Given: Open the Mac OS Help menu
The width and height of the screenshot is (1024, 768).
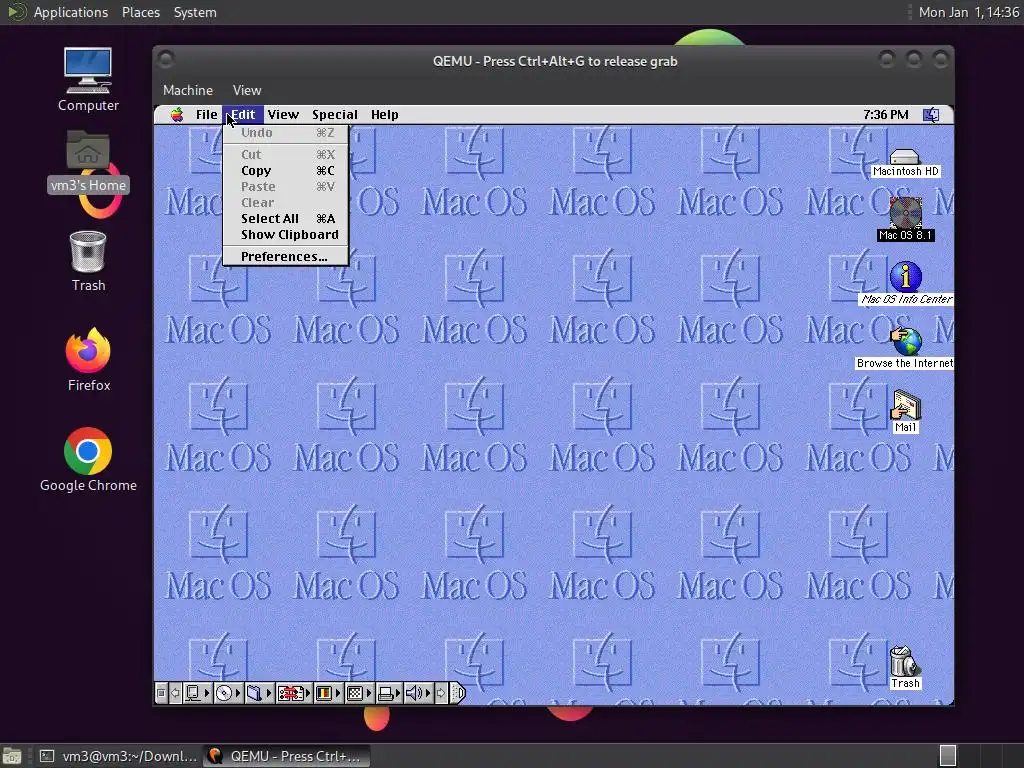Looking at the screenshot, I should 385,115.
